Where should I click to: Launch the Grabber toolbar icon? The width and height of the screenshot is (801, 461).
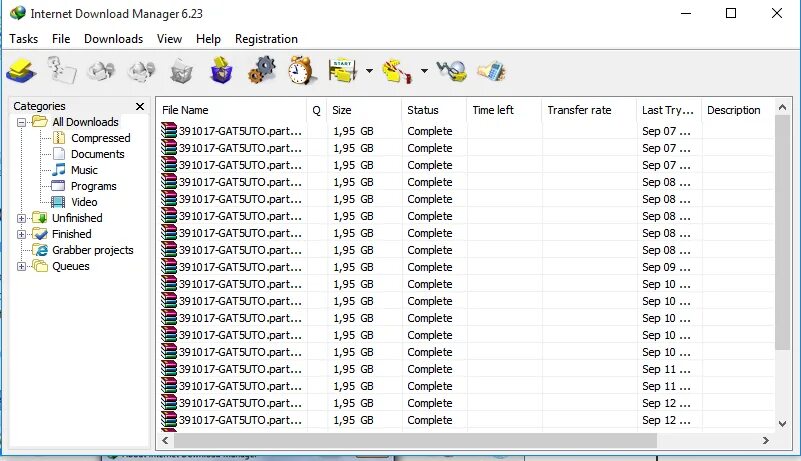452,71
